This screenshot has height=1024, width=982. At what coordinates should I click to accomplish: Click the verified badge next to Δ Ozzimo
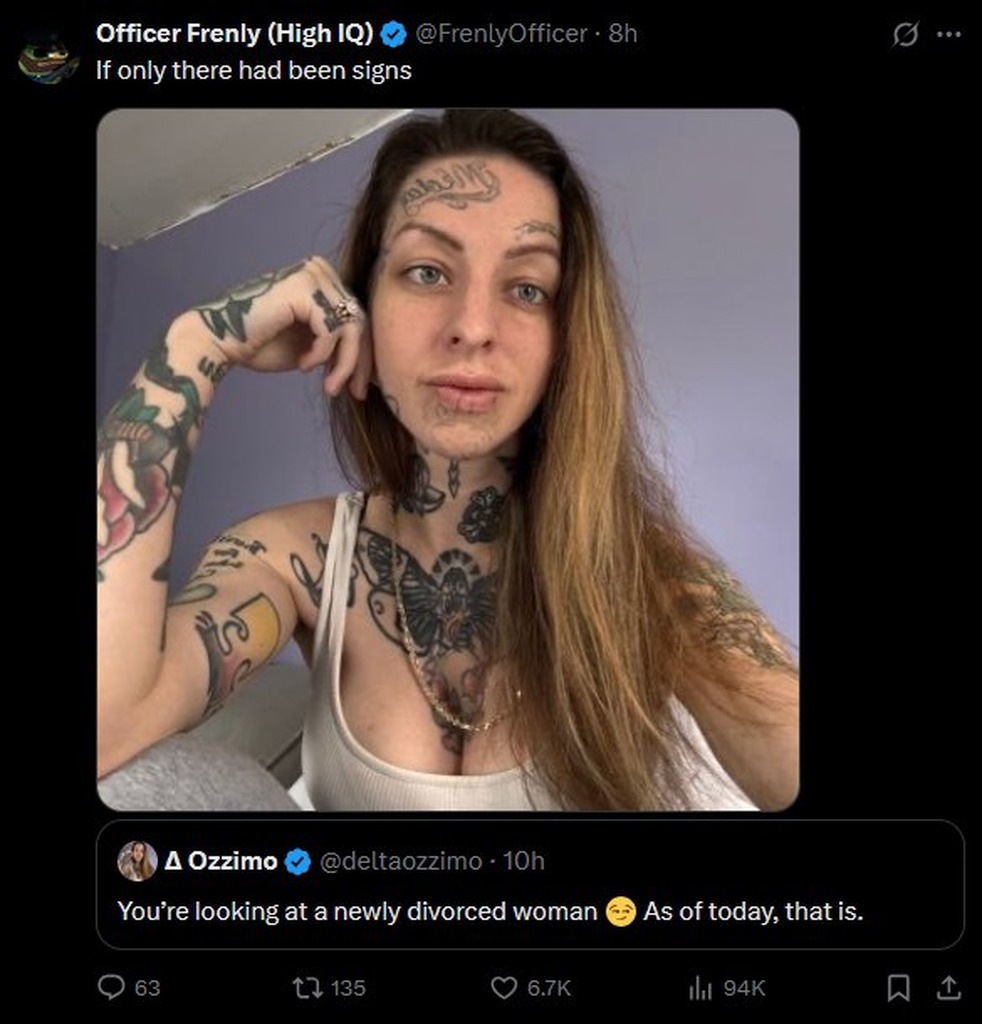[x=297, y=861]
